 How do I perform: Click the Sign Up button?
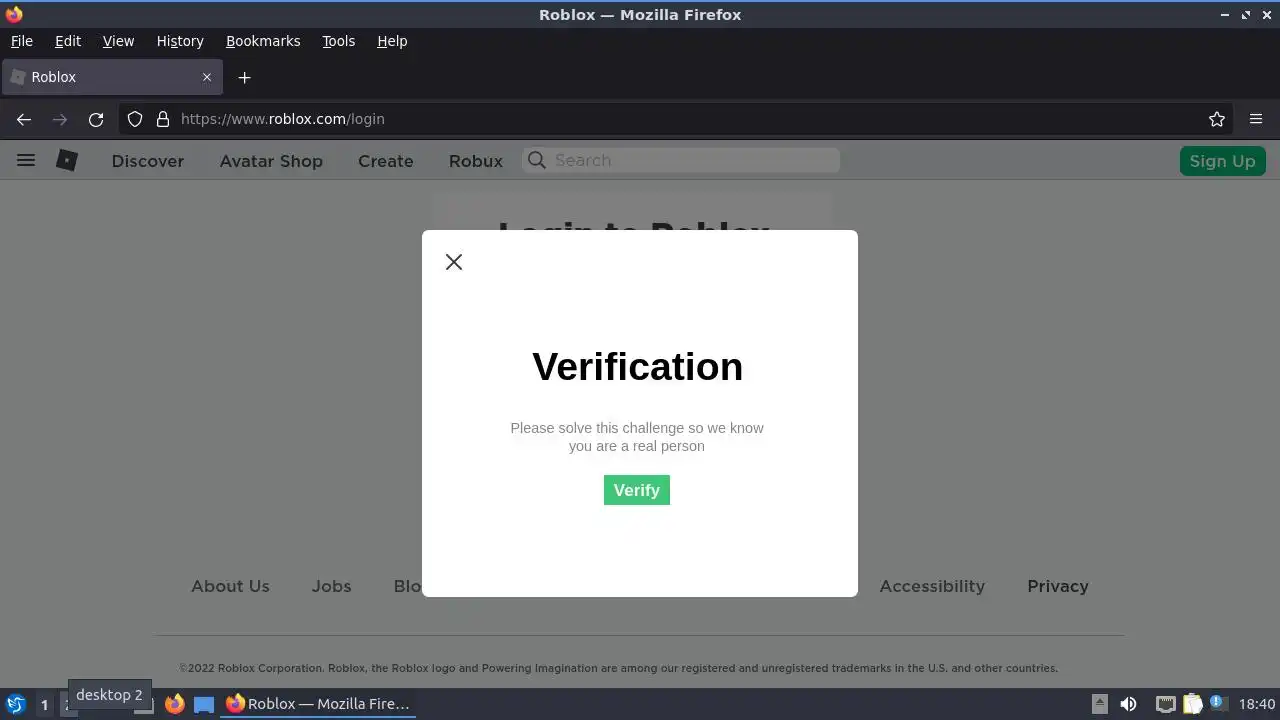tap(1222, 161)
